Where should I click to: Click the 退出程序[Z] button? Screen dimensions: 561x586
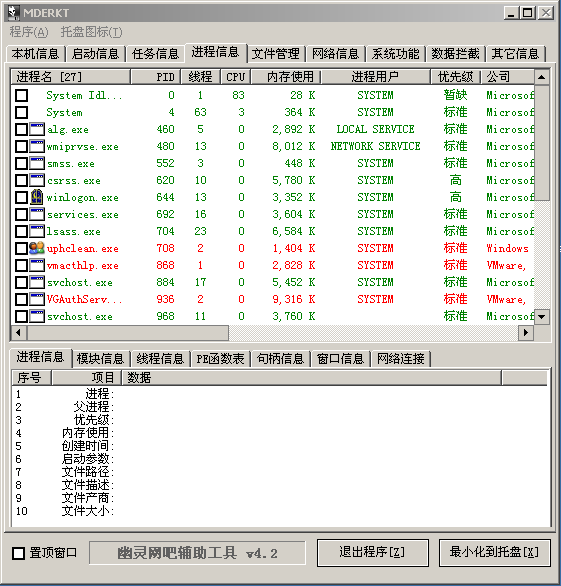[x=373, y=552]
